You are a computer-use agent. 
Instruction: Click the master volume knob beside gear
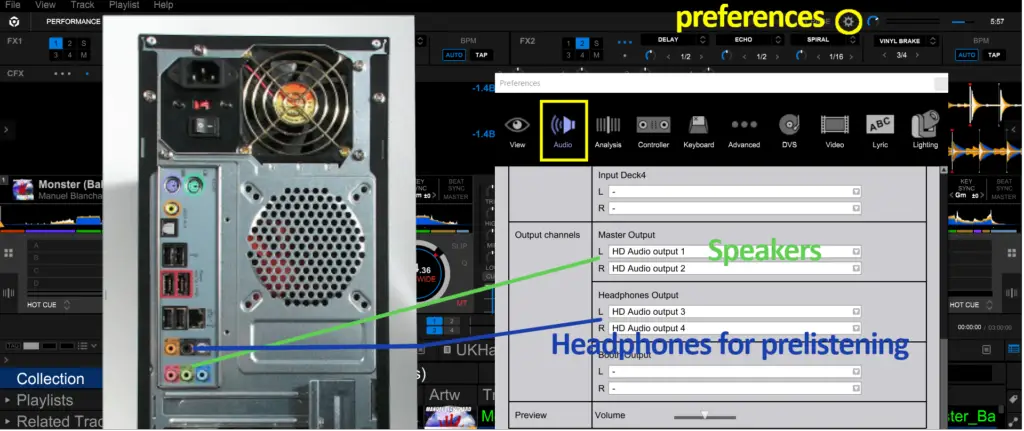tap(873, 22)
